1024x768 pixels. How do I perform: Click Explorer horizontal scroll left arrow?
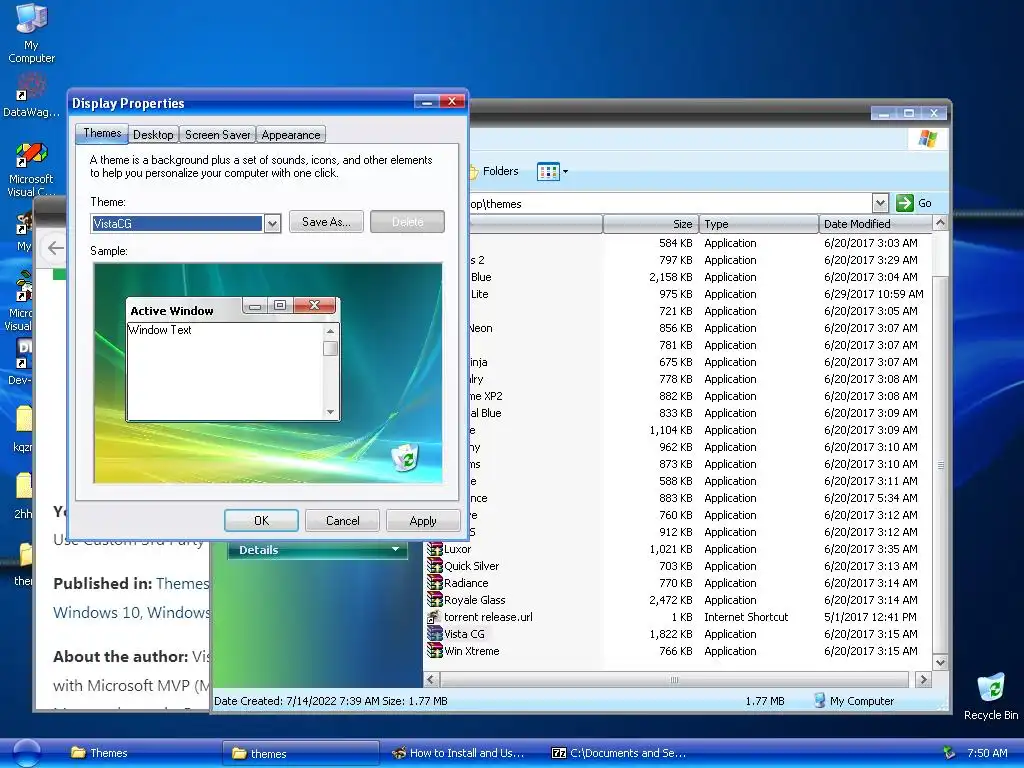[x=431, y=680]
